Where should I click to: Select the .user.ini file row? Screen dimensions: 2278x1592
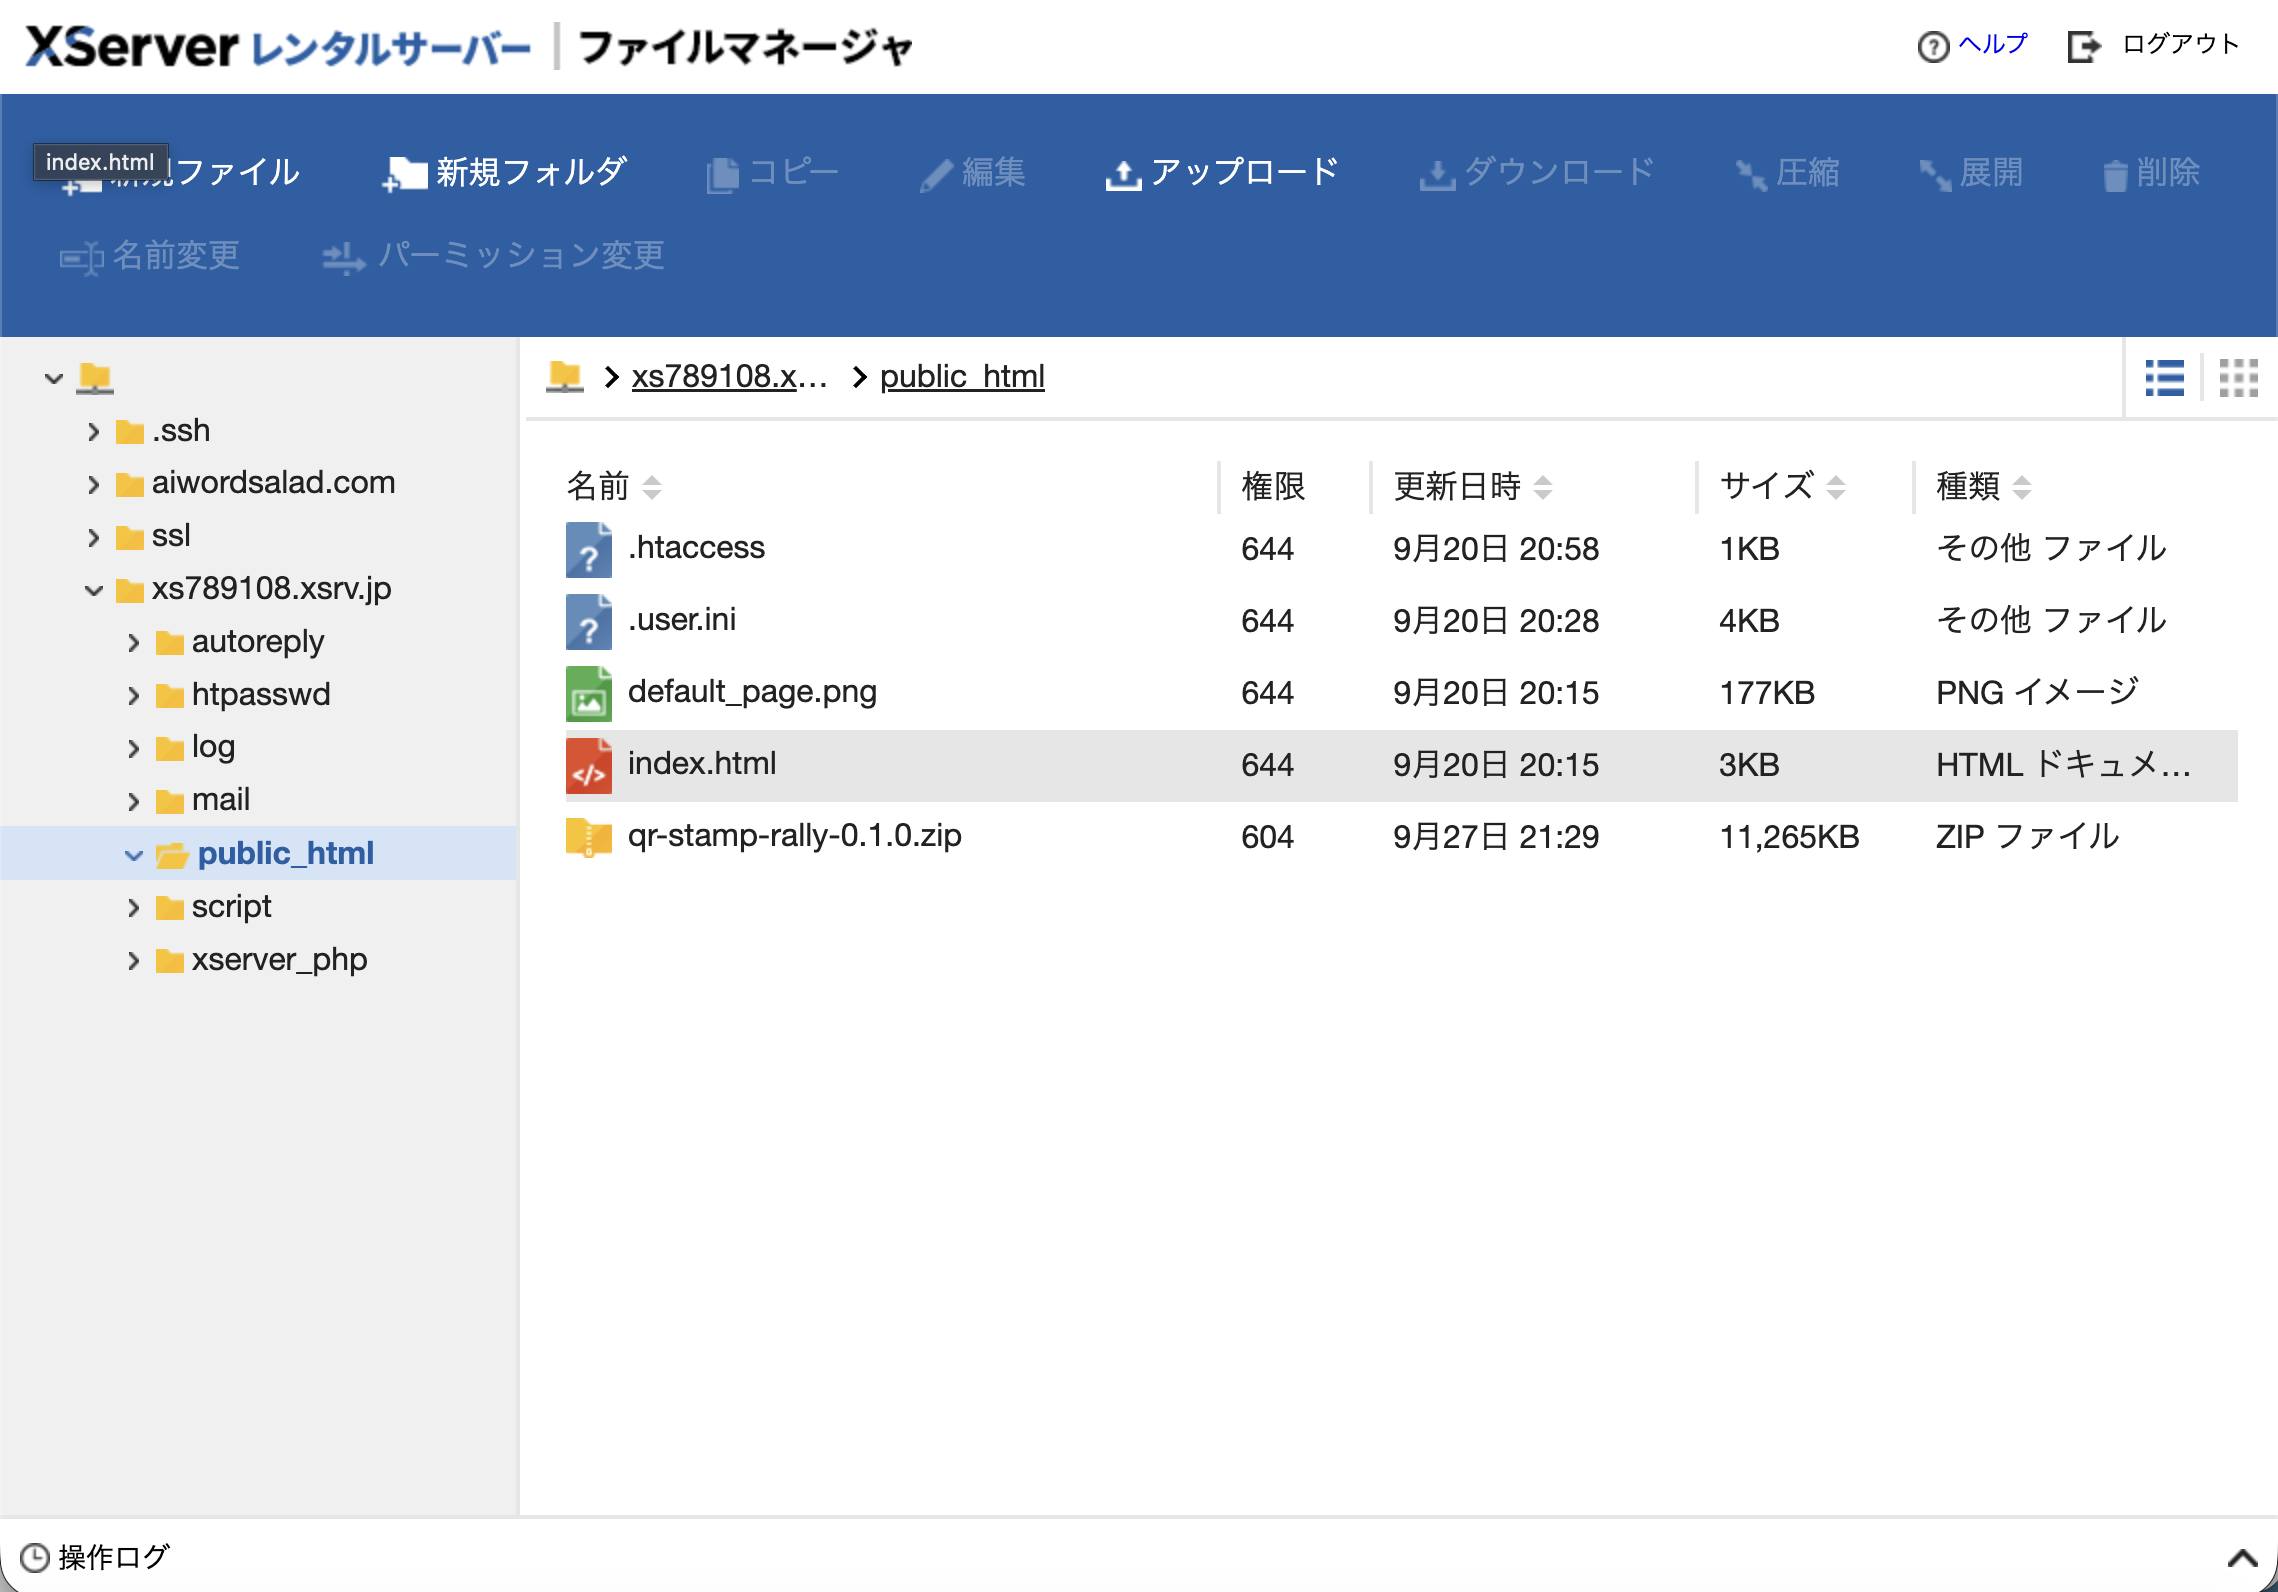(1401, 621)
